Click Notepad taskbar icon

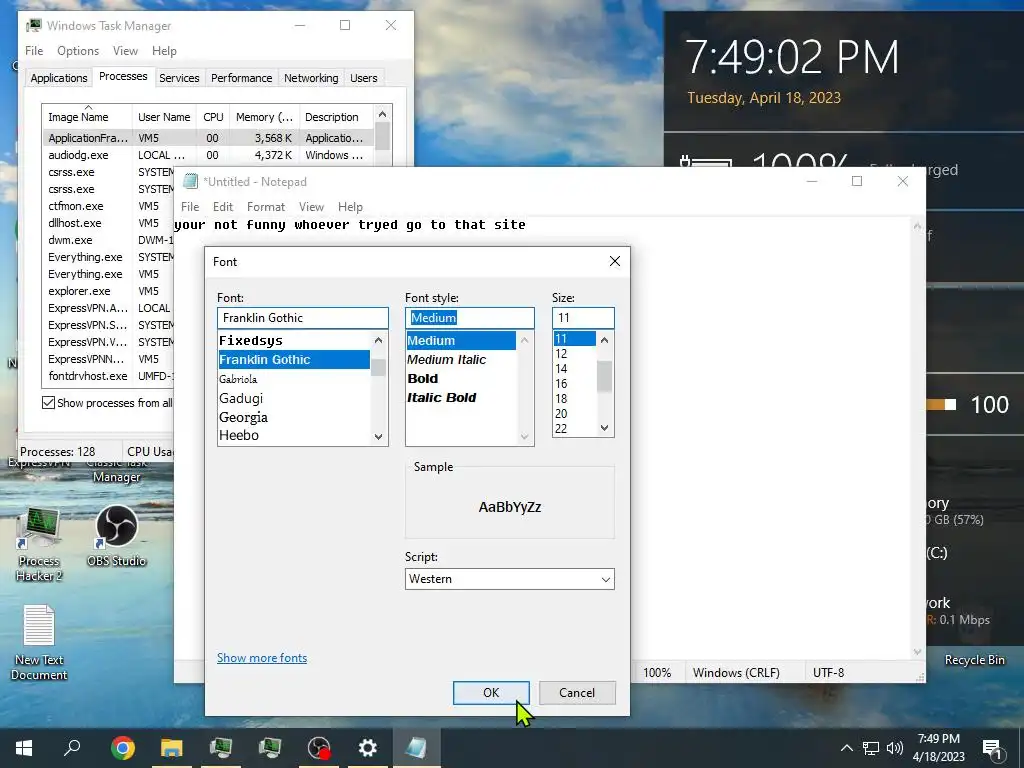417,748
